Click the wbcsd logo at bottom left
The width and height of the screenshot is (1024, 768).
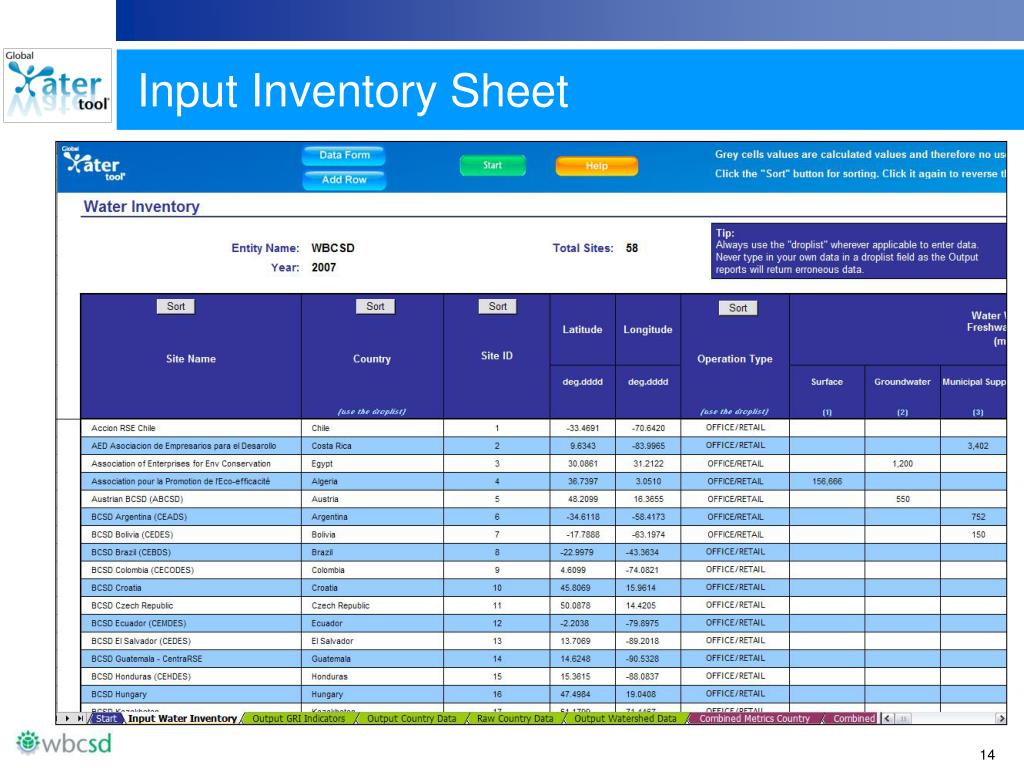64,743
